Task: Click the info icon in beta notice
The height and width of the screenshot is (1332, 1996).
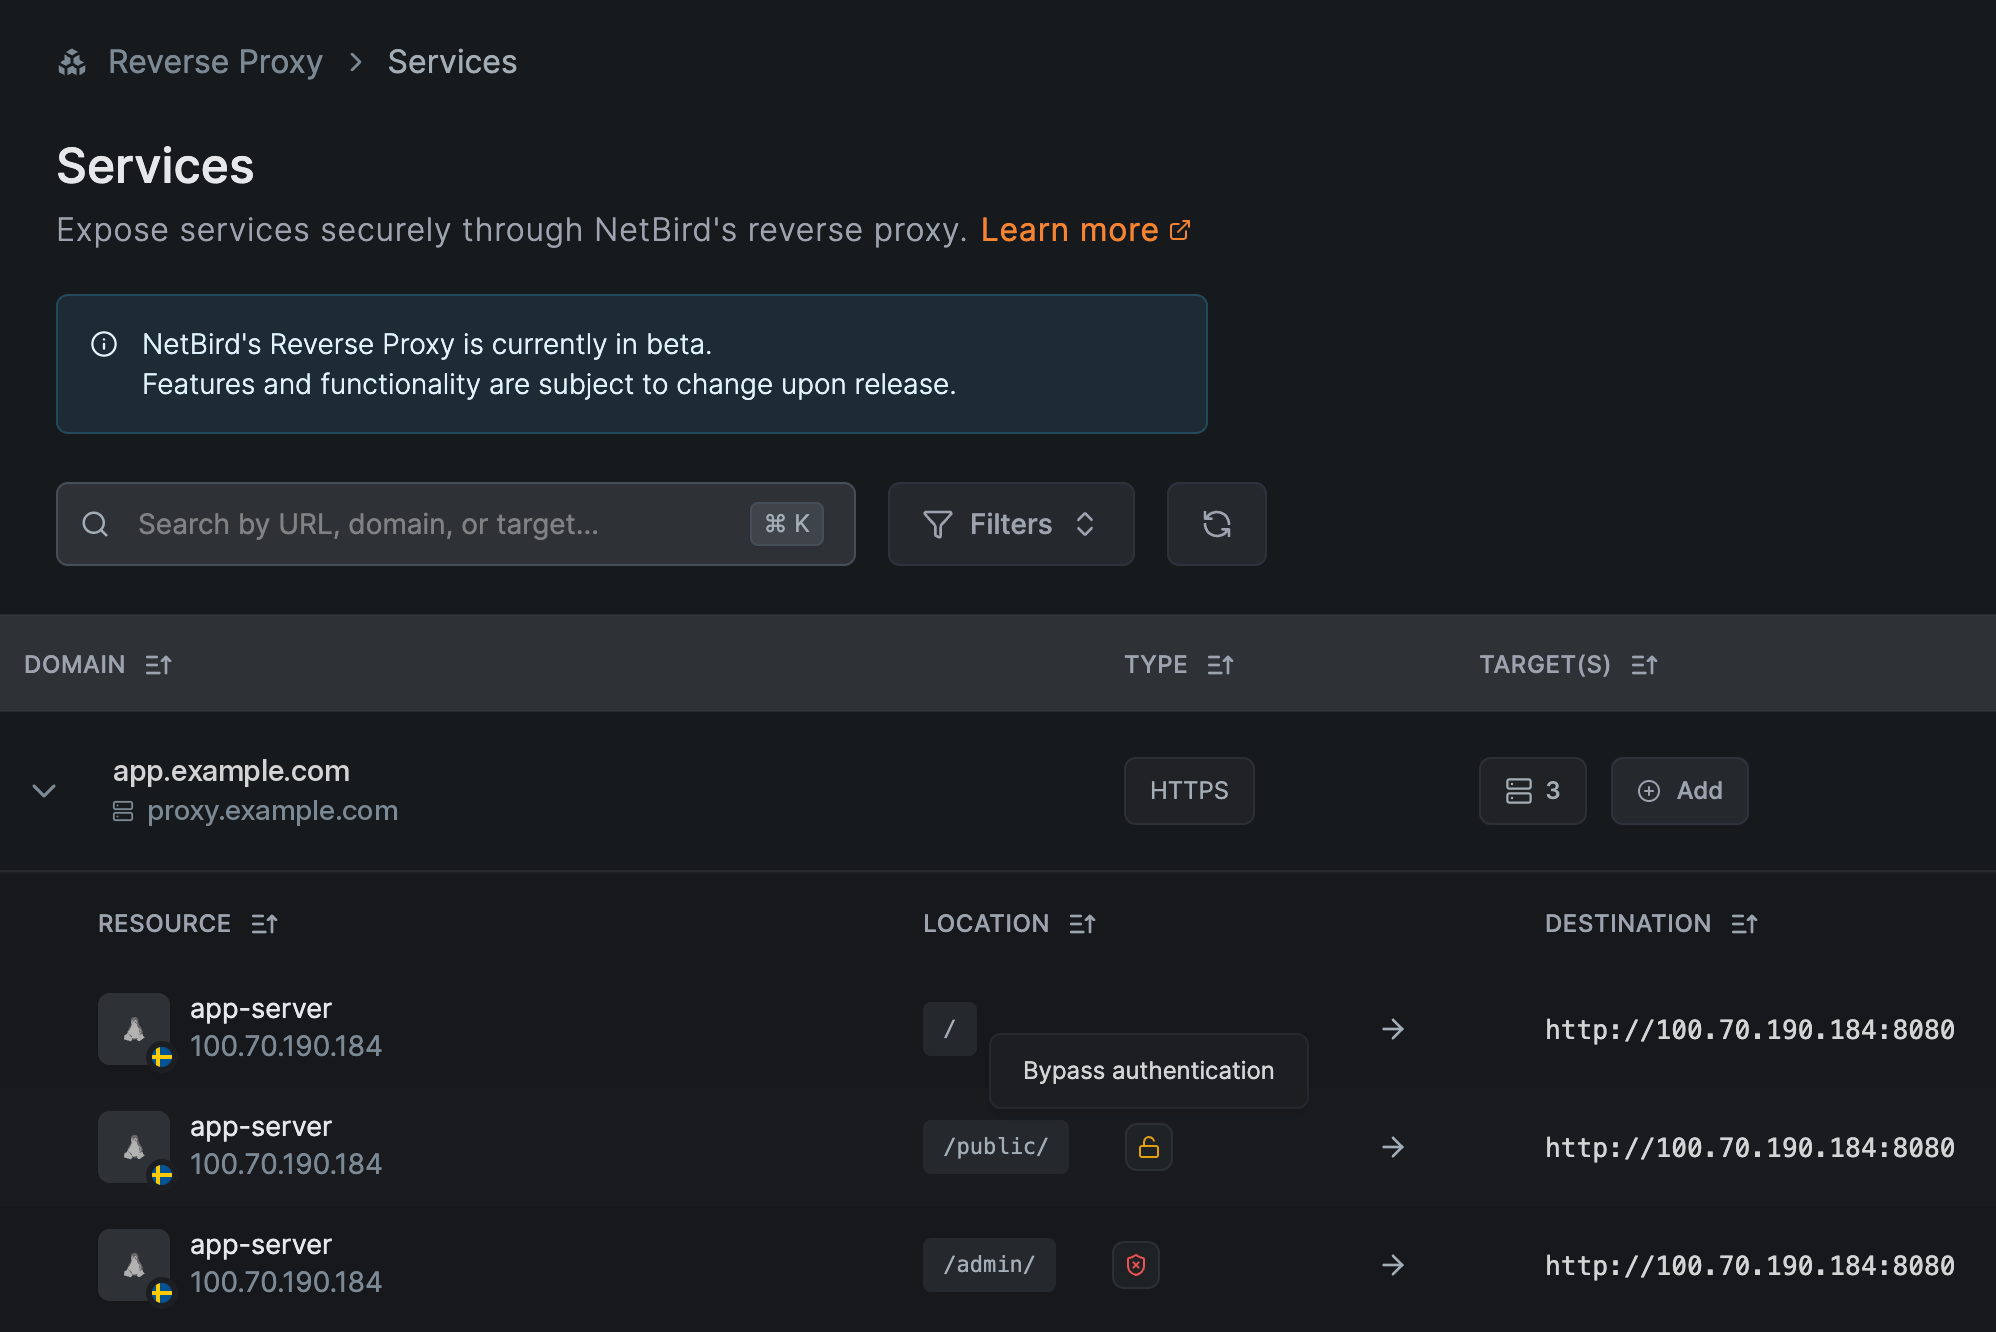Action: coord(104,344)
